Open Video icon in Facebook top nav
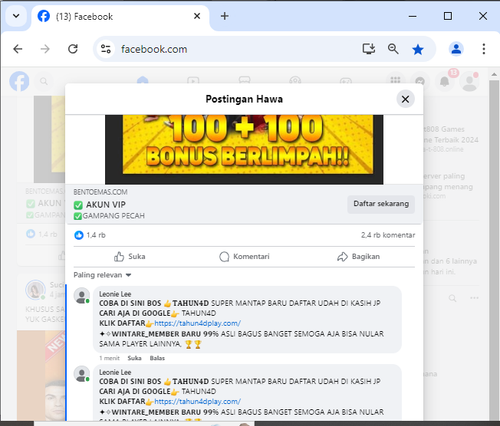Viewport: 500px width, 426px height. point(193,80)
